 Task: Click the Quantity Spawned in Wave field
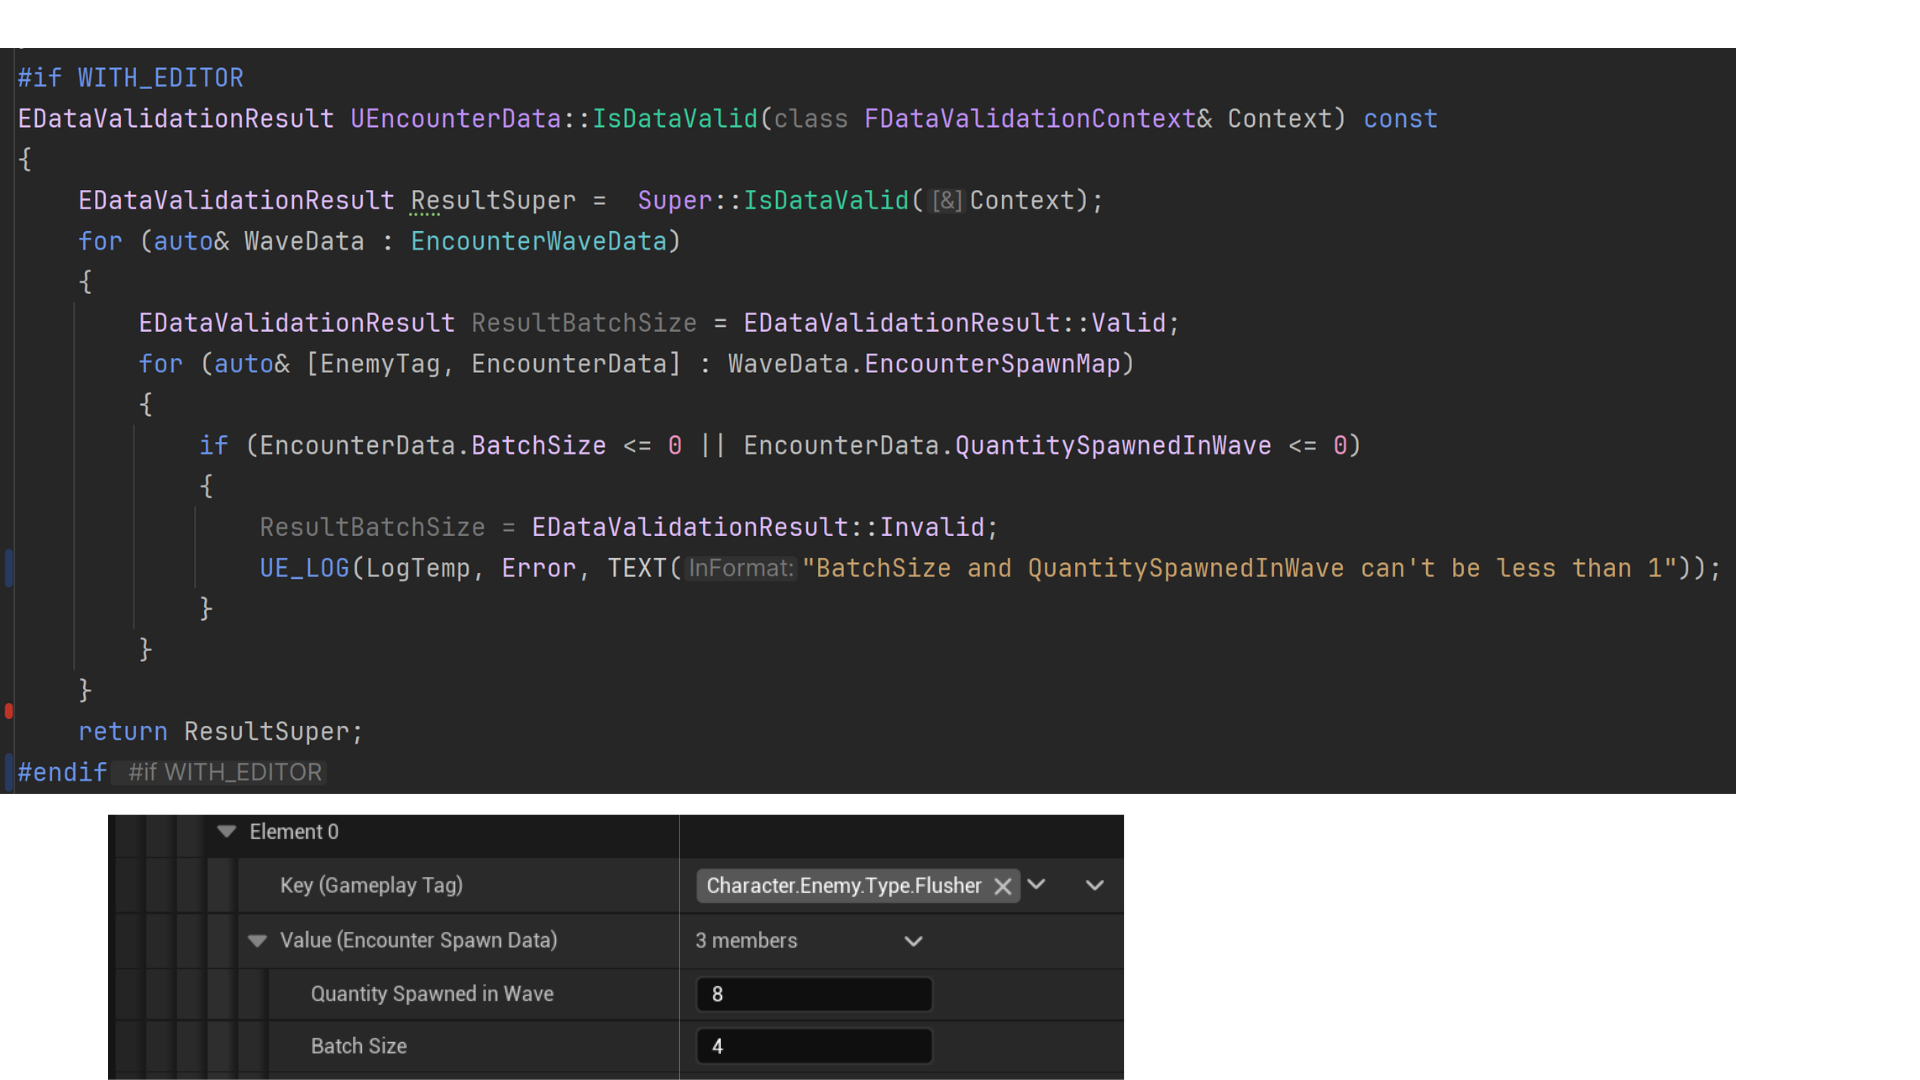point(814,995)
